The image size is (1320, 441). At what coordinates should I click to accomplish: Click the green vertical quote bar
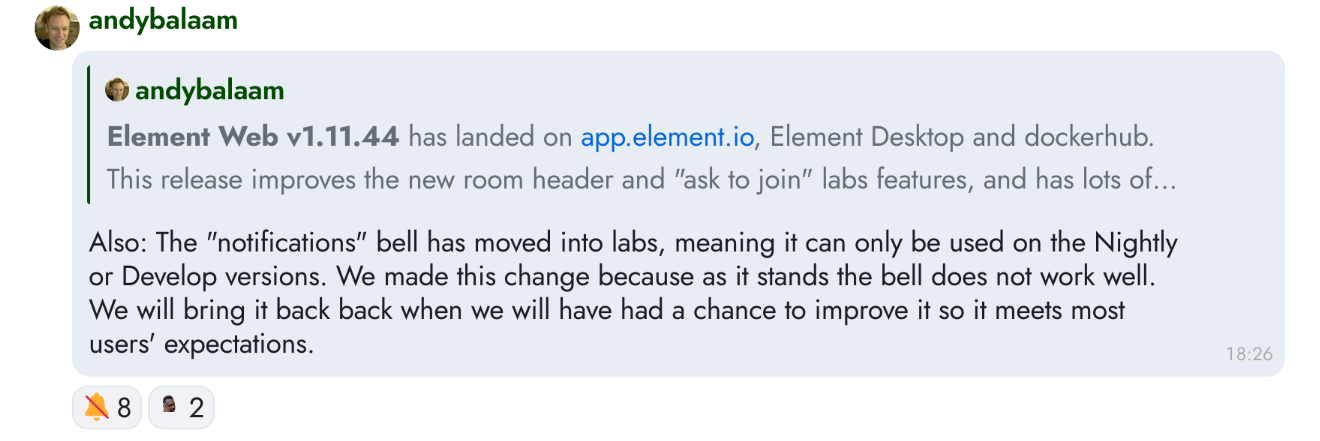click(x=89, y=135)
